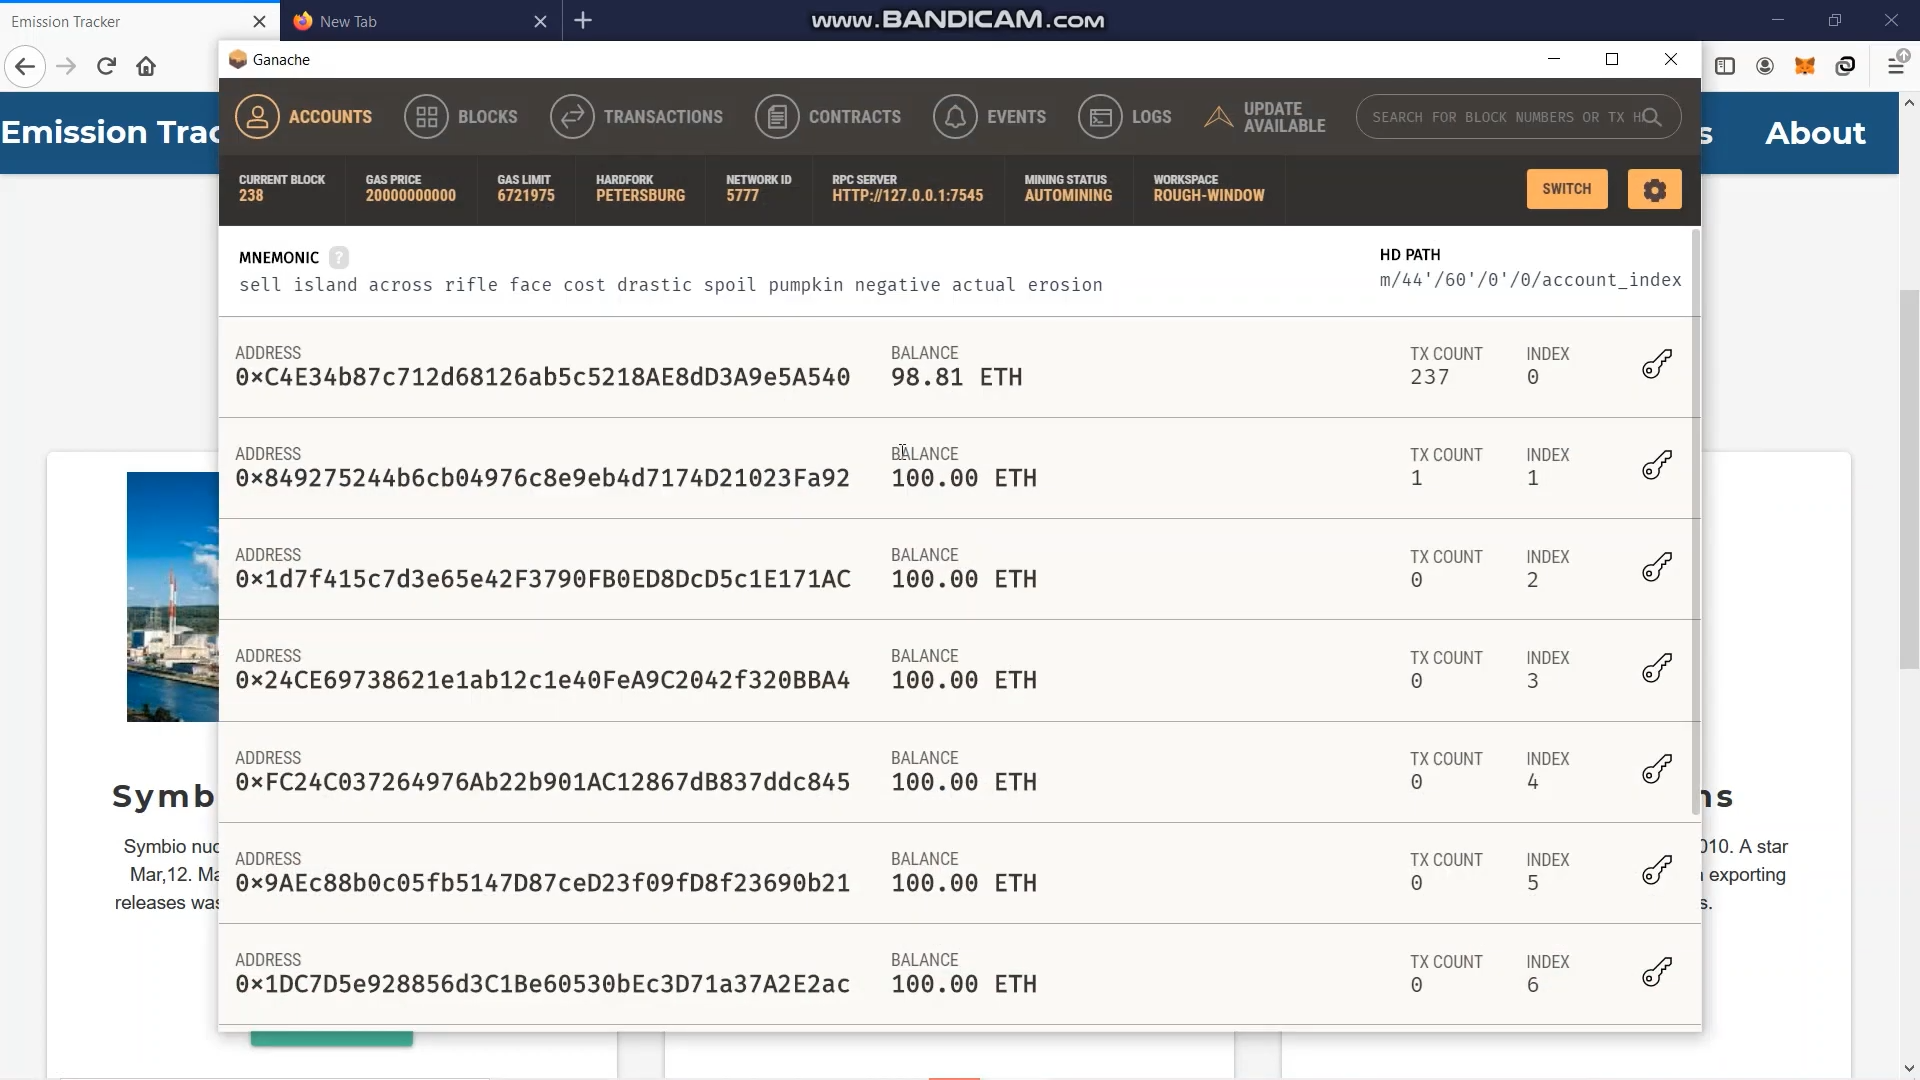Open MetaMask fox extension icon
This screenshot has width=1920, height=1080.
pyautogui.click(x=1804, y=66)
